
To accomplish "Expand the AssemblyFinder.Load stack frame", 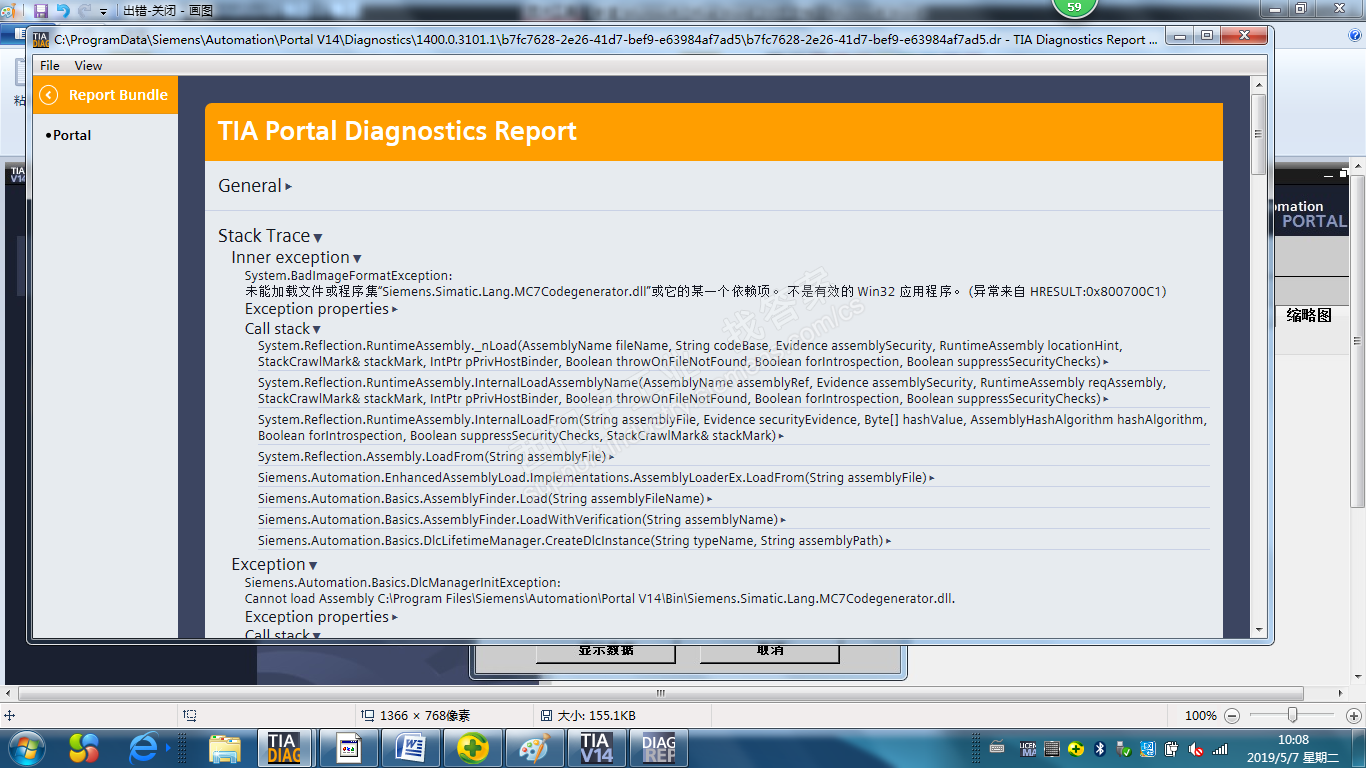I will click(x=709, y=499).
